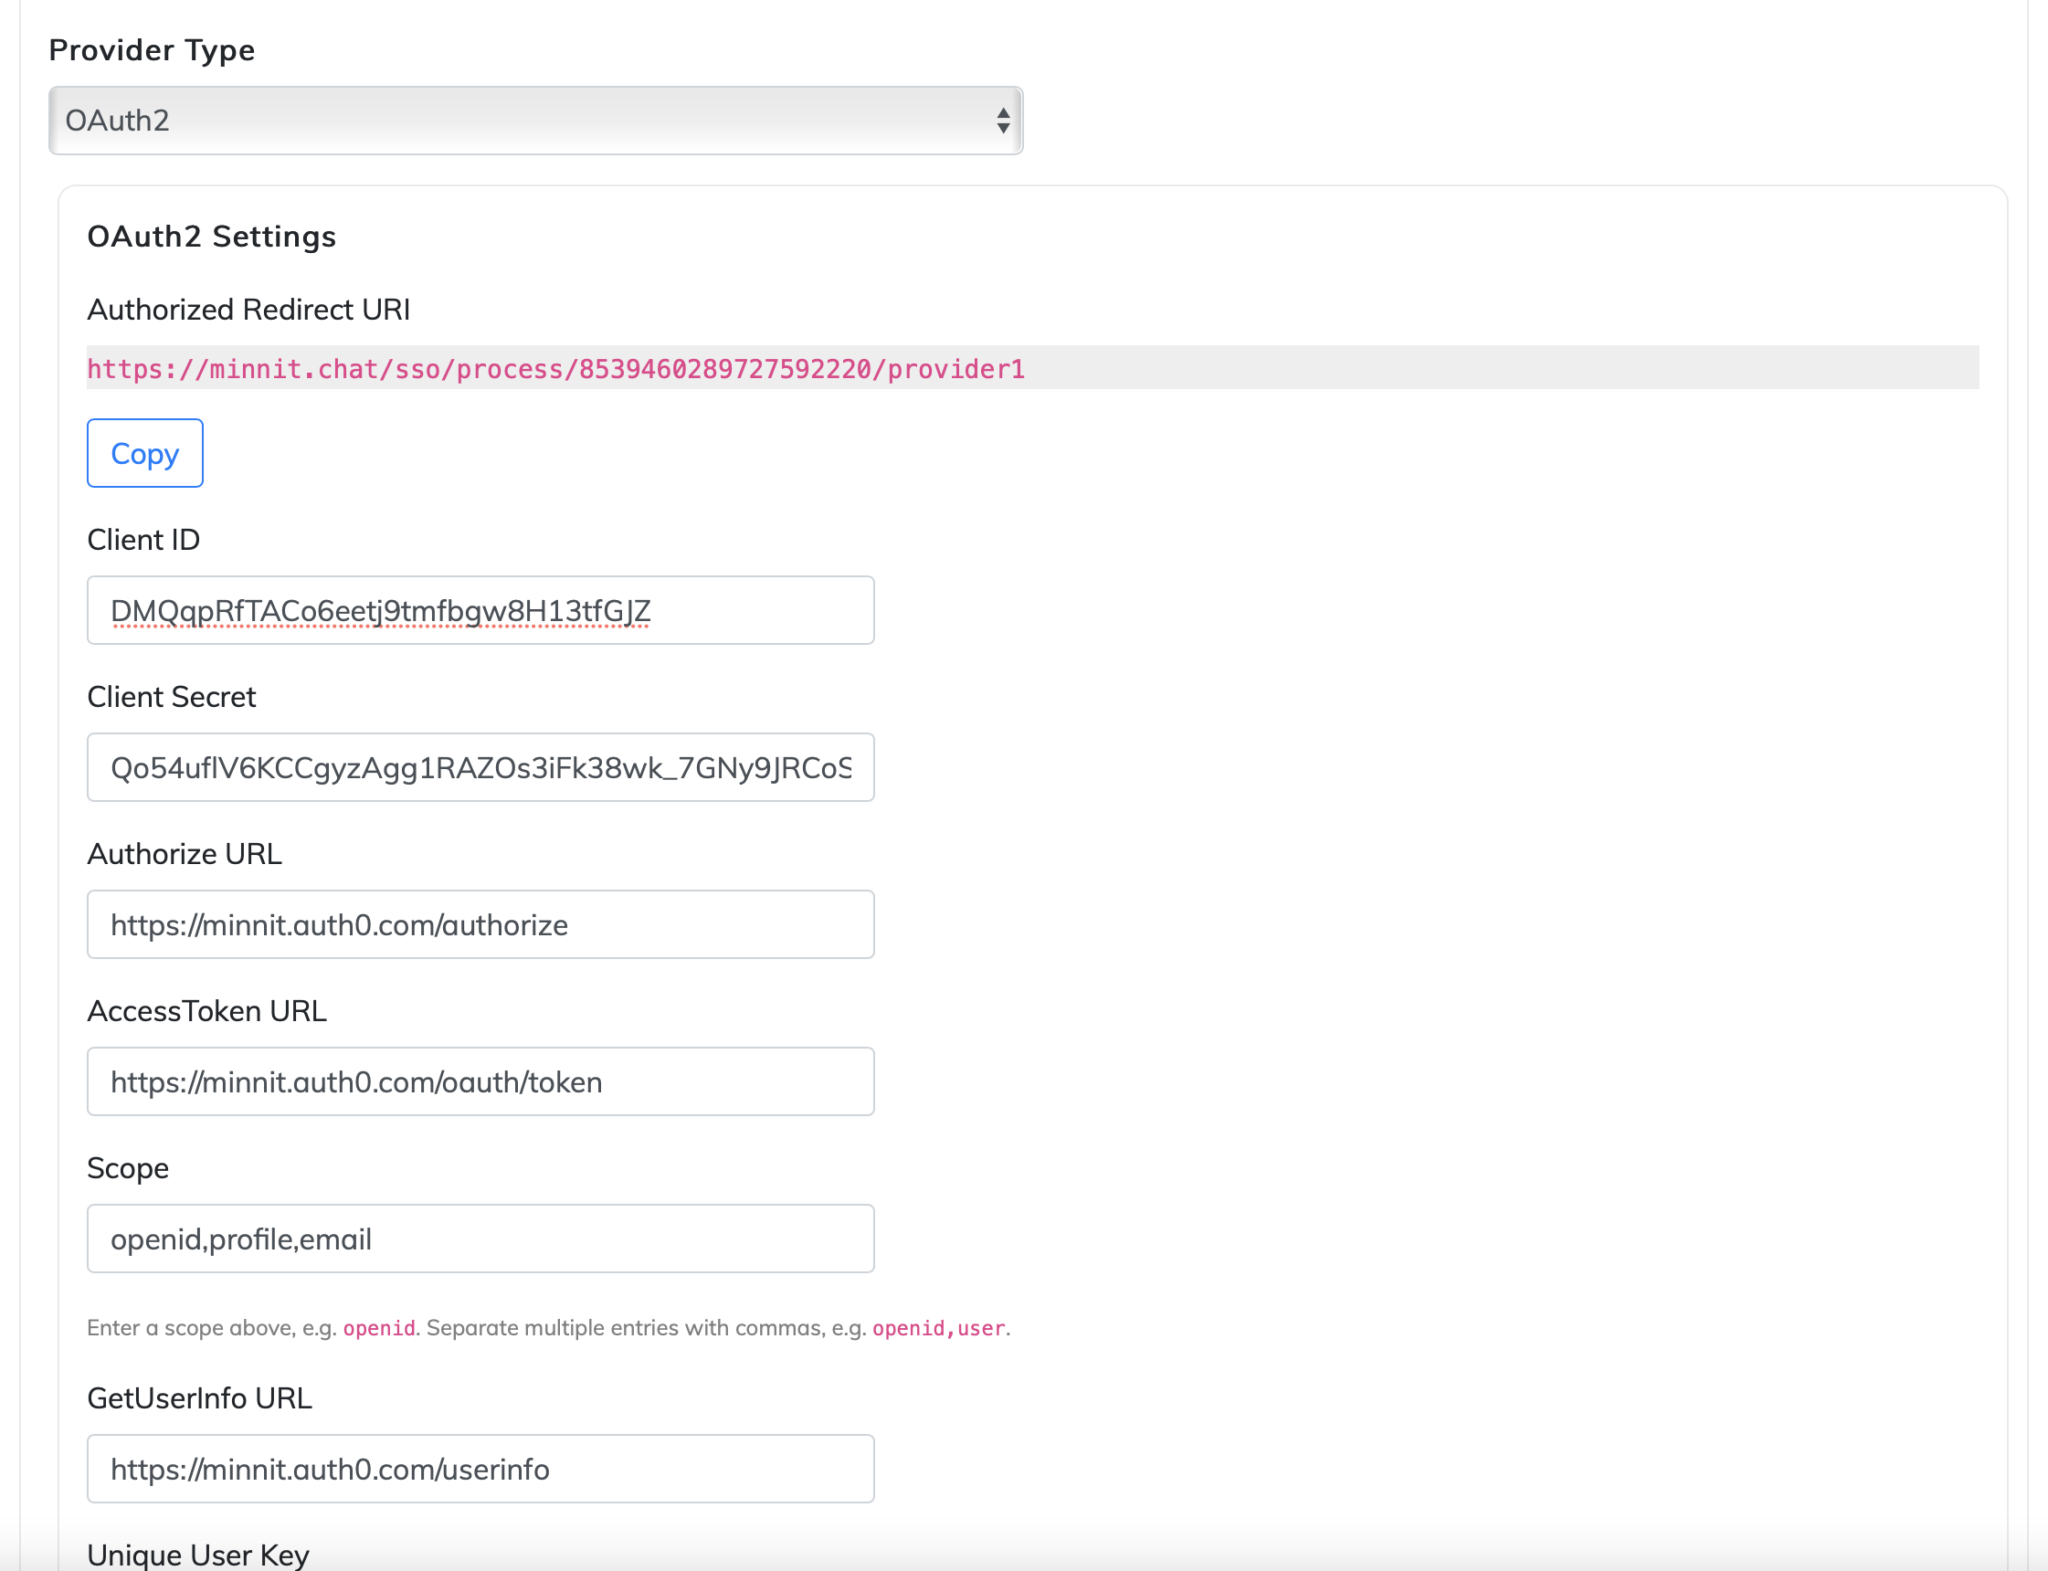Click inside the Scope field

coord(480,1238)
